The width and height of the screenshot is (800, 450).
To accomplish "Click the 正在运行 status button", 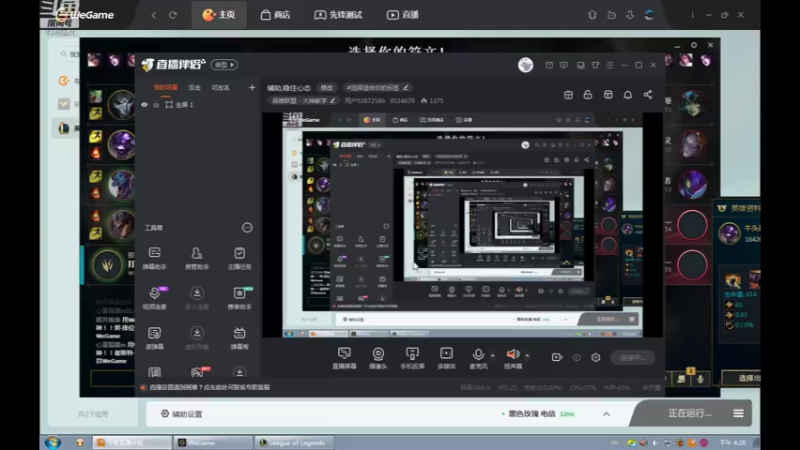I will point(689,413).
